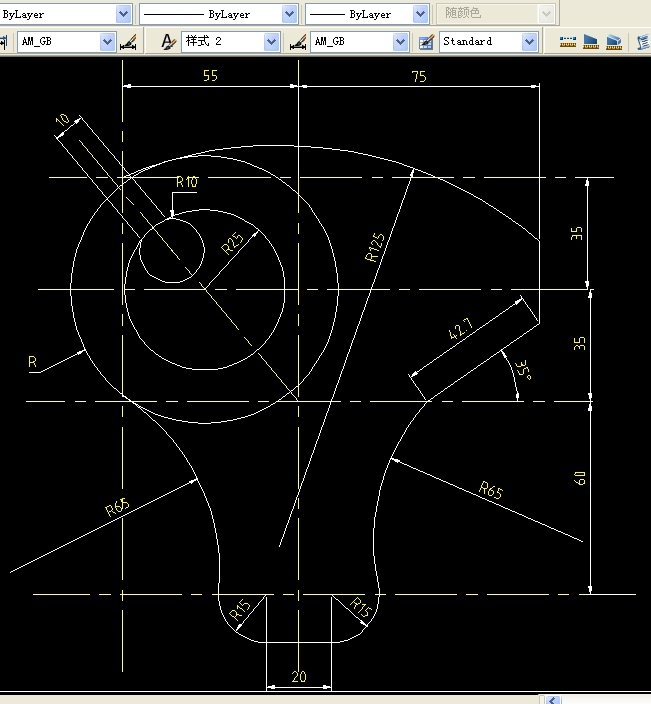
Task: Select the 42.7 aligned dimension text
Action: point(461,328)
